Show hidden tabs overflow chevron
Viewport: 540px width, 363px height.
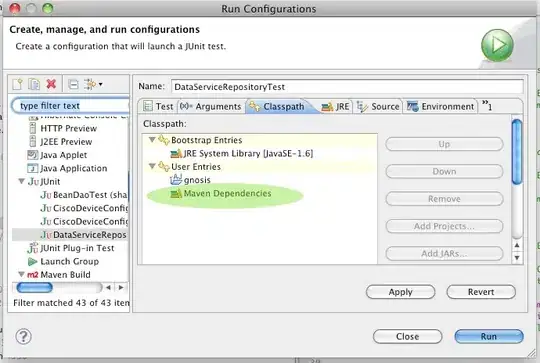pyautogui.click(x=487, y=105)
